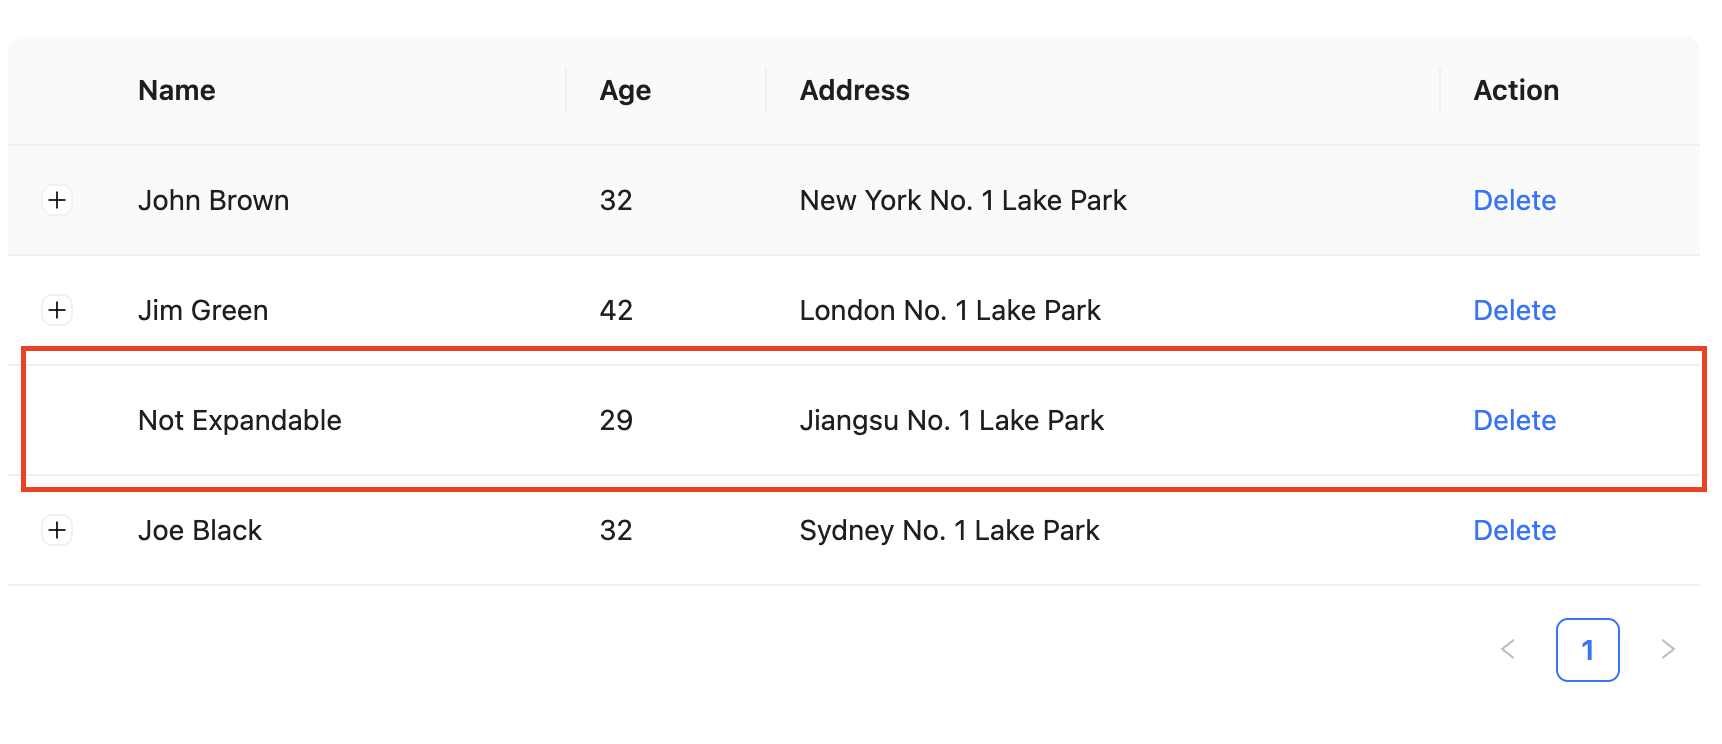Expand the John Brown row
The image size is (1722, 744).
57,200
